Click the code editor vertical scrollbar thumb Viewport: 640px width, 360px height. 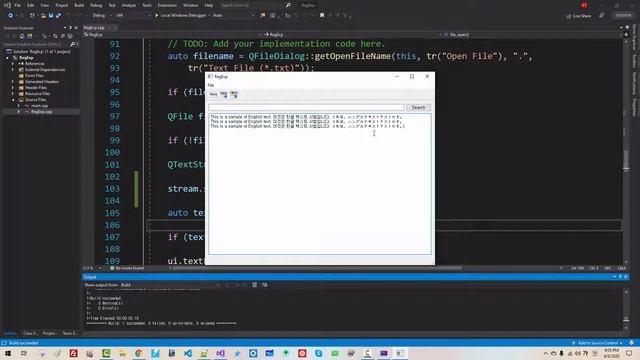tap(626, 159)
